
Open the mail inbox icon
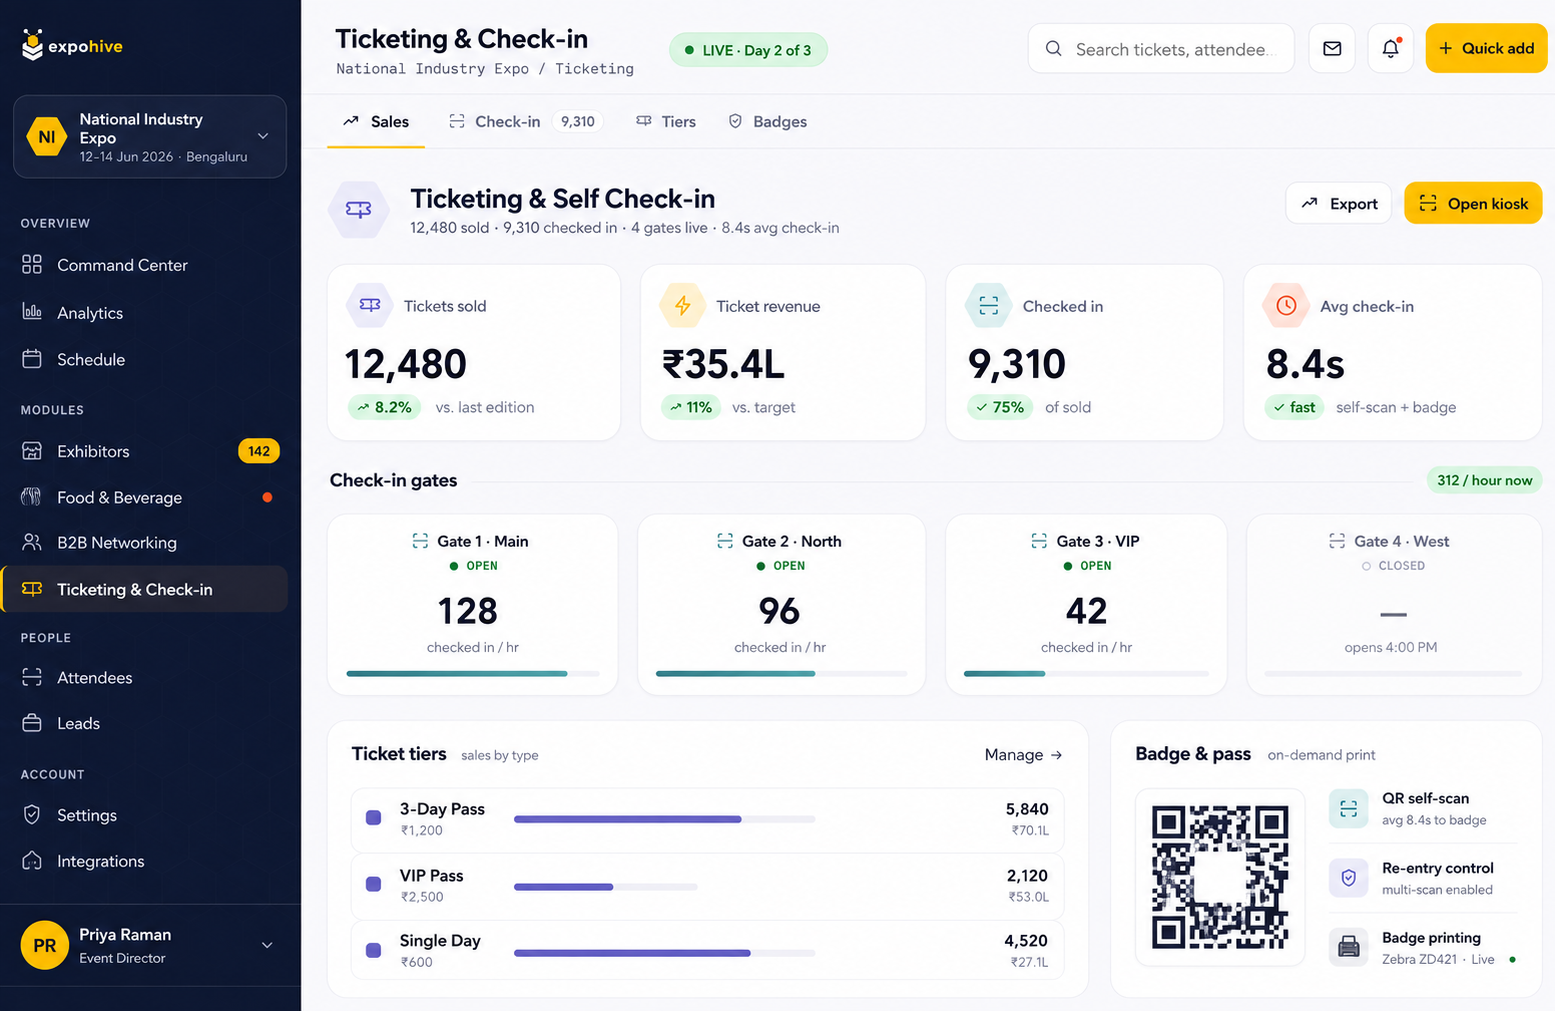click(x=1332, y=48)
